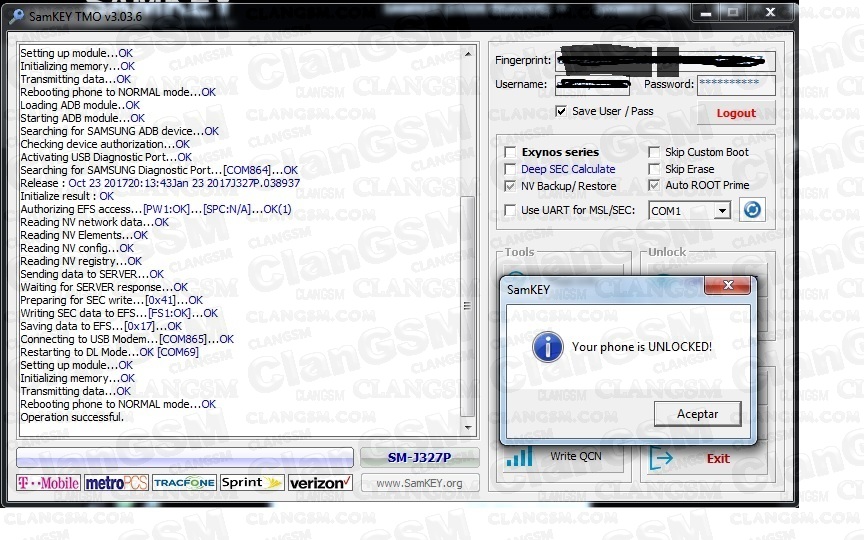Click 'Authorizing EFS access' log line
Screen dimensions: 864x540
156,209
